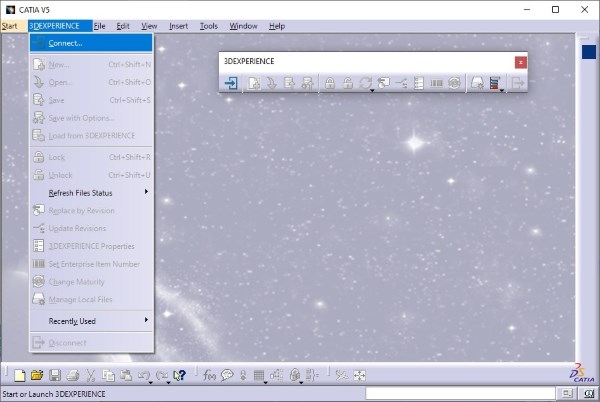Click the Design Table grid icon
This screenshot has height=402, width=600.
[259, 375]
